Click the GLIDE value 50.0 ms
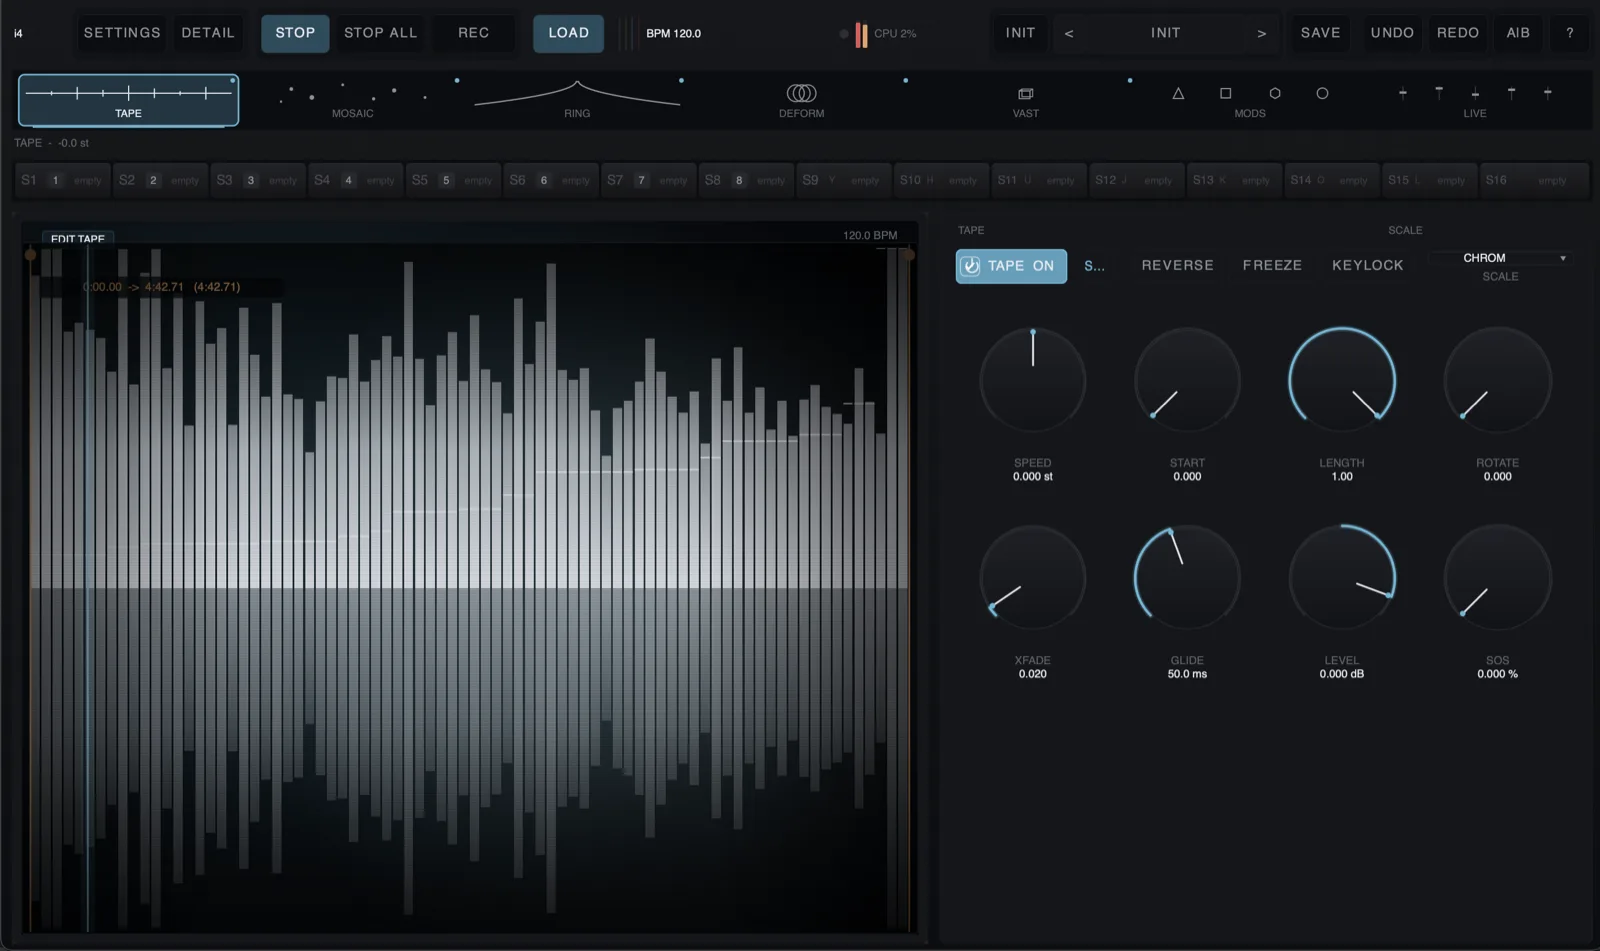This screenshot has height=951, width=1600. [x=1187, y=674]
